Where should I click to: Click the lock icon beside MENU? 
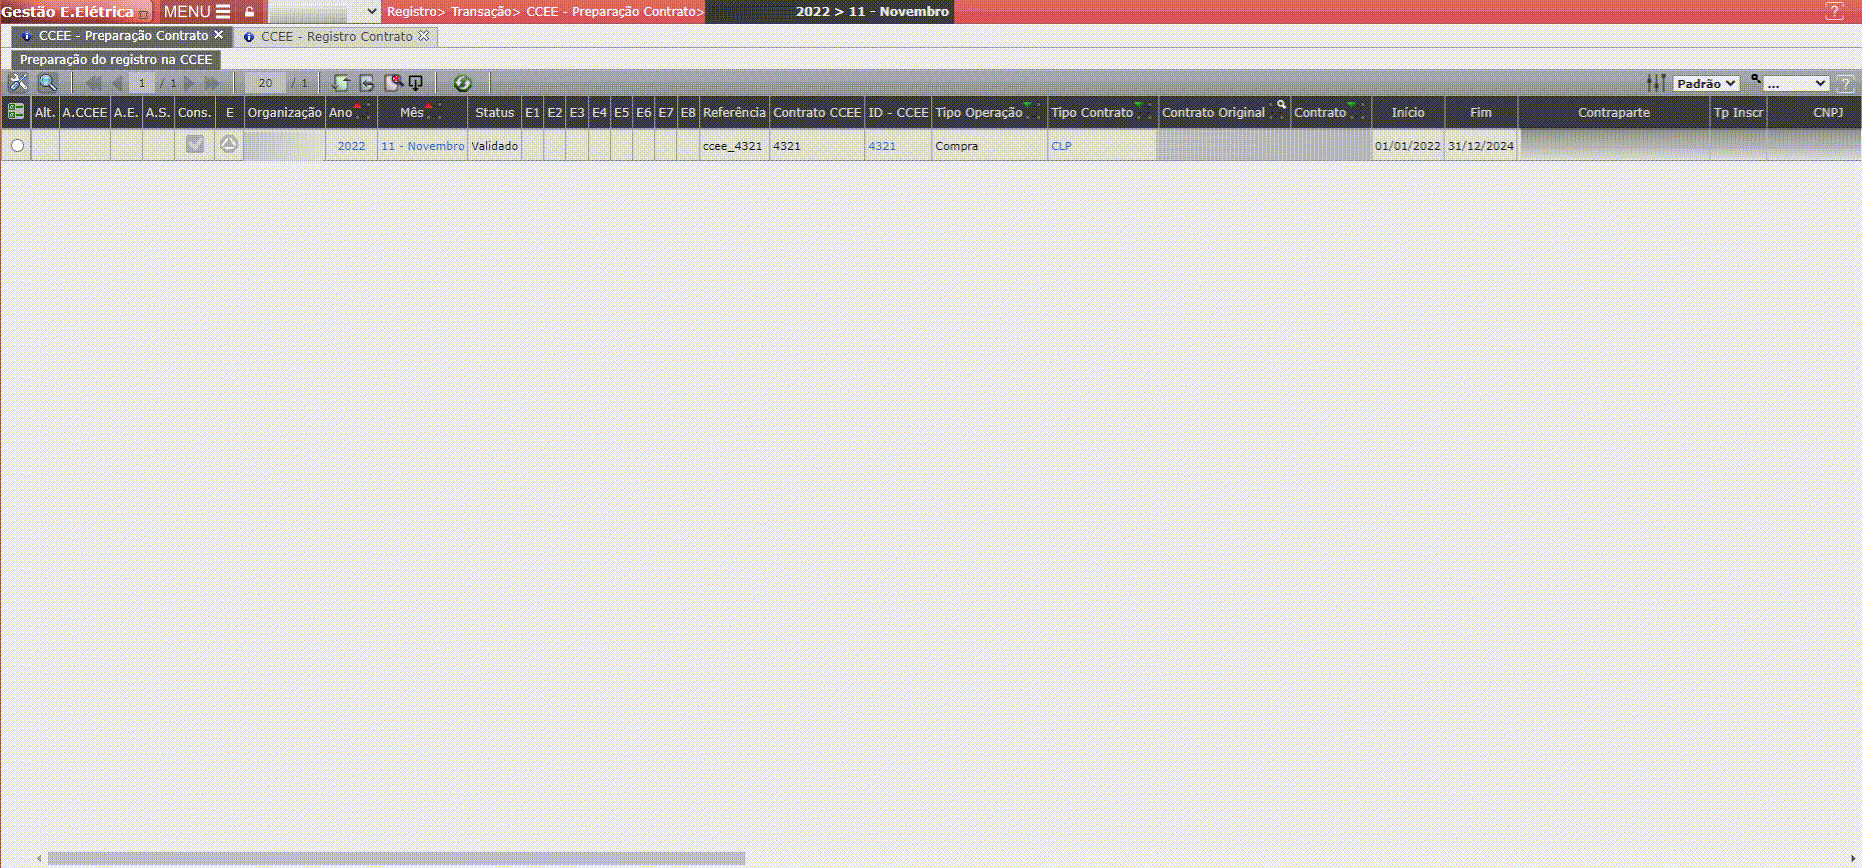(250, 12)
